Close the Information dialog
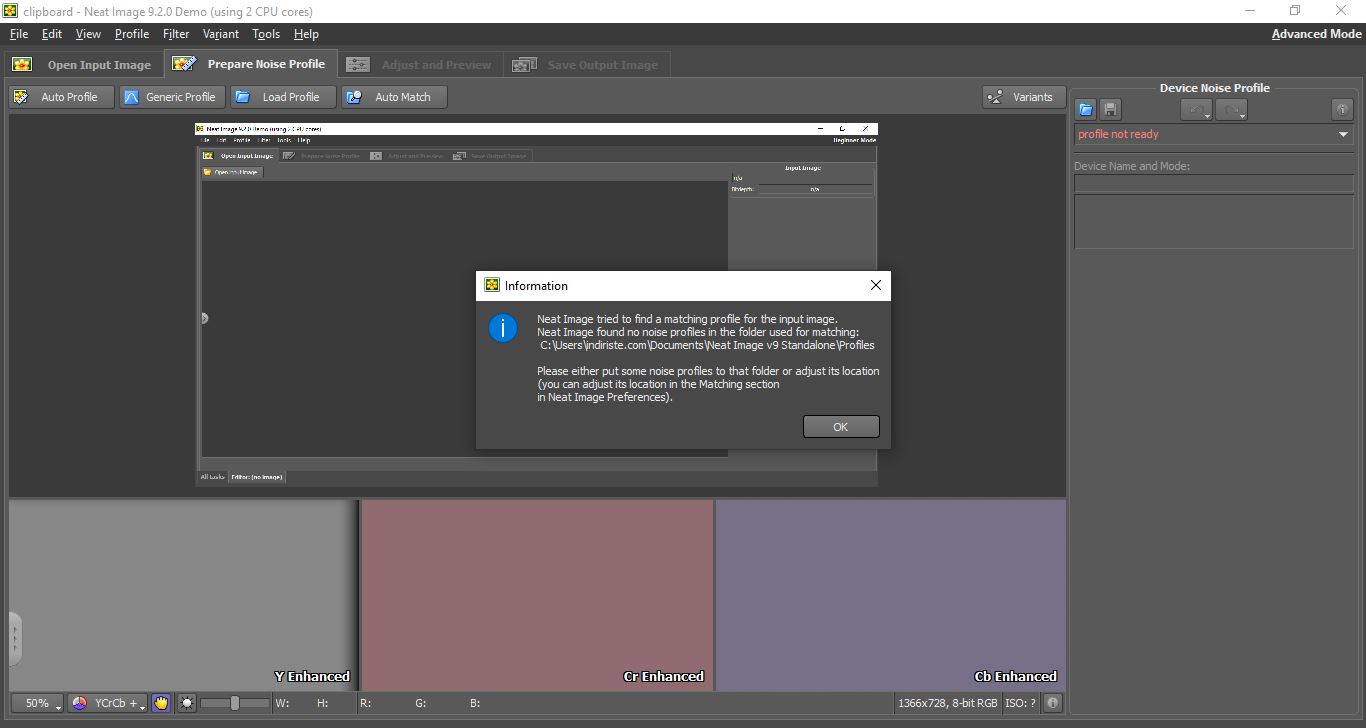 pos(876,286)
